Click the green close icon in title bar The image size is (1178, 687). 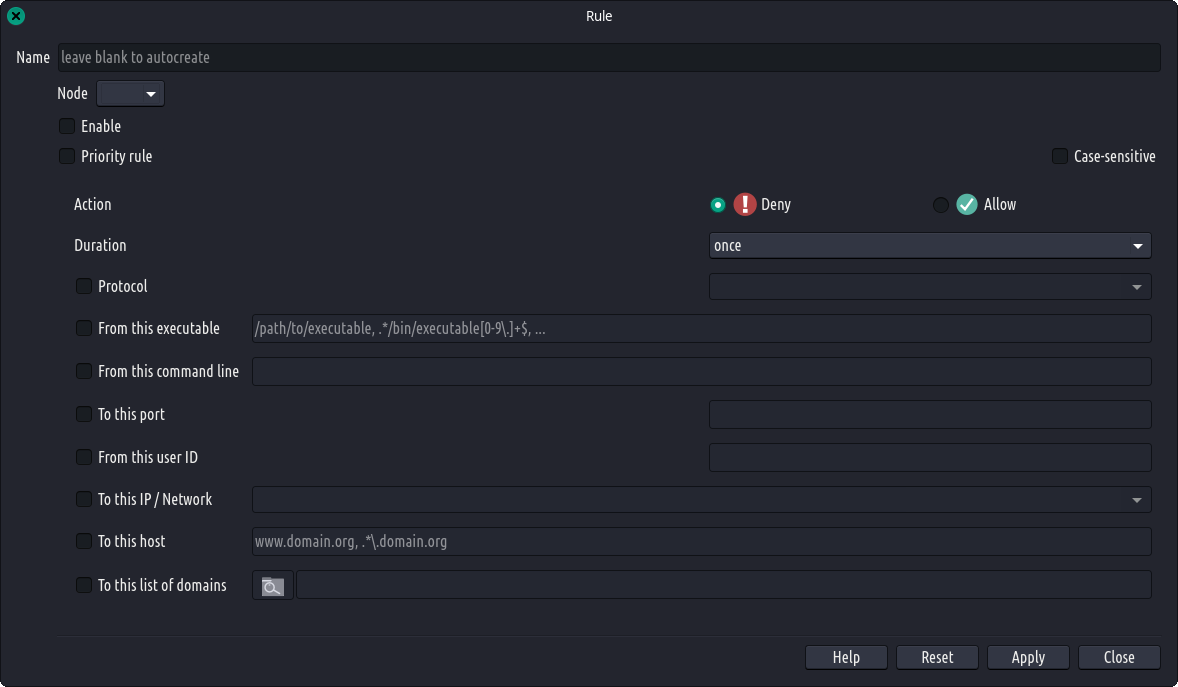point(16,16)
